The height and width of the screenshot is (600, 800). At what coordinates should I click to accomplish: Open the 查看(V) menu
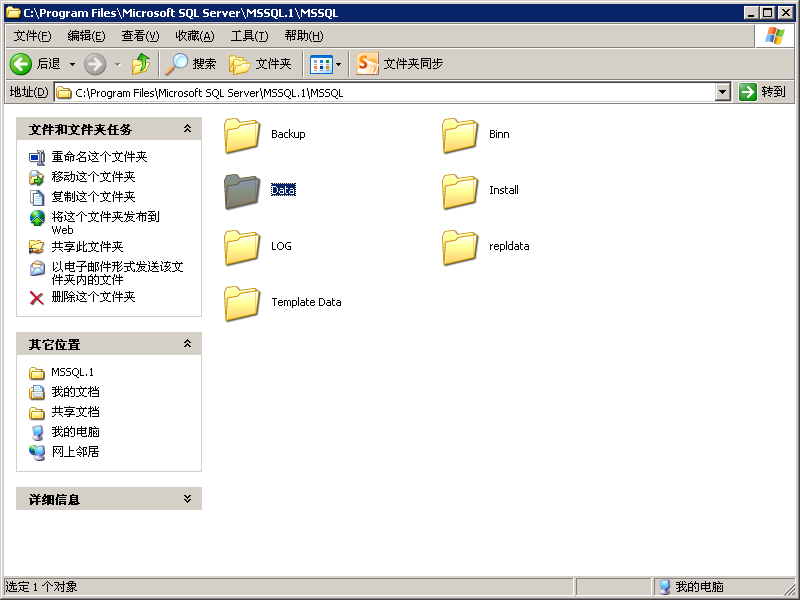140,36
